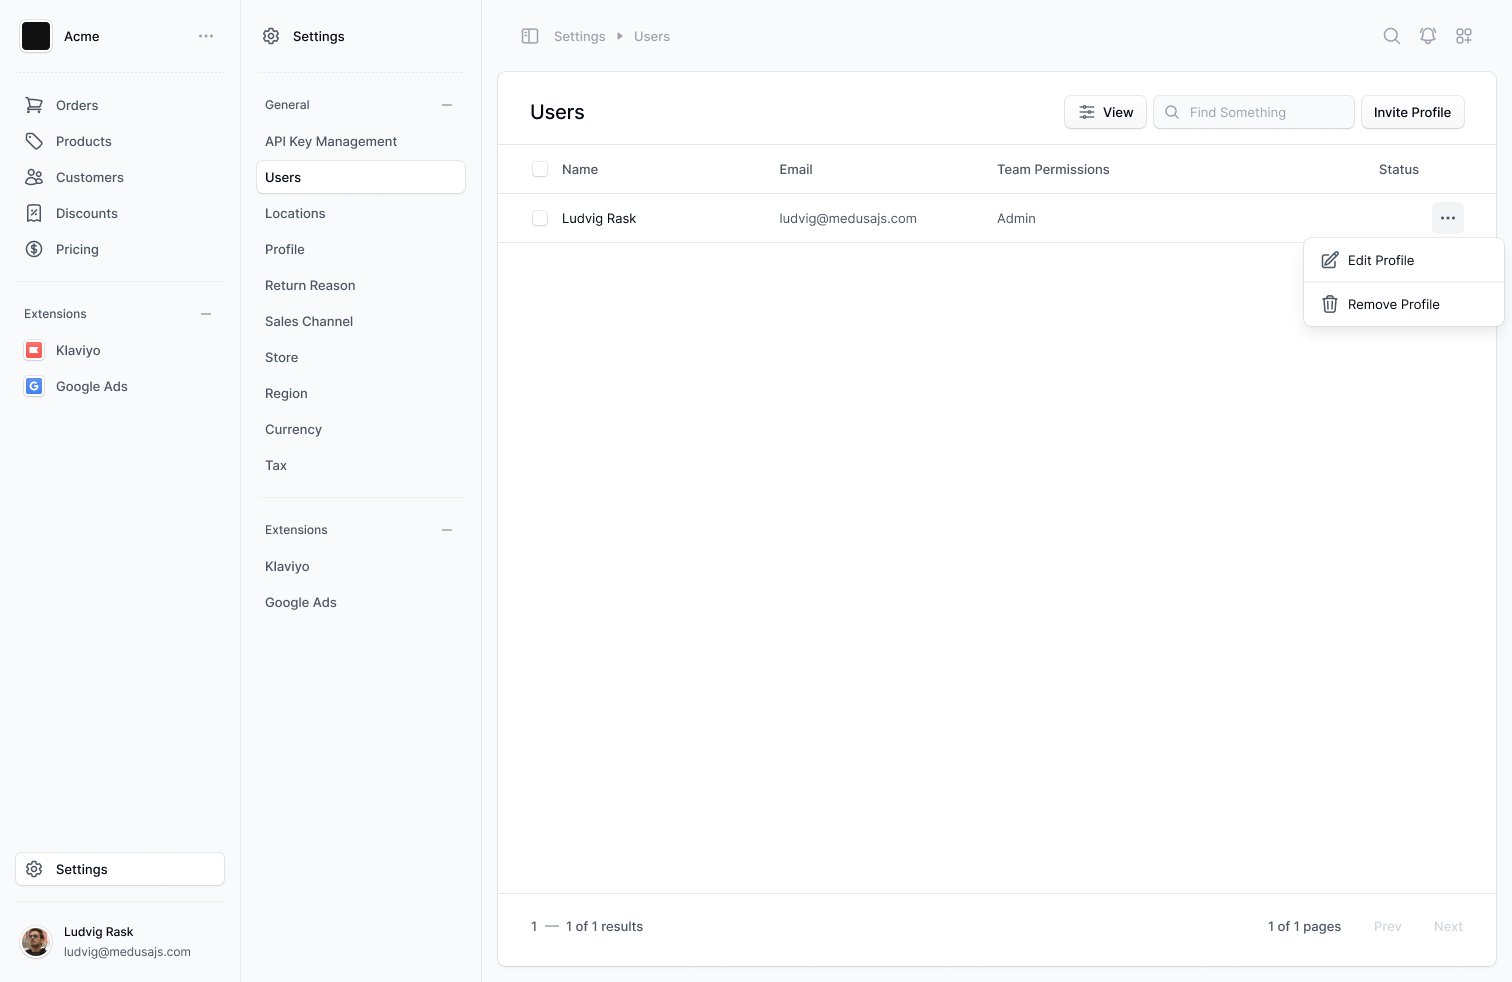Viewport: 1512px width, 982px height.
Task: Check the Ludvig Rask row checkbox
Action: click(x=540, y=218)
